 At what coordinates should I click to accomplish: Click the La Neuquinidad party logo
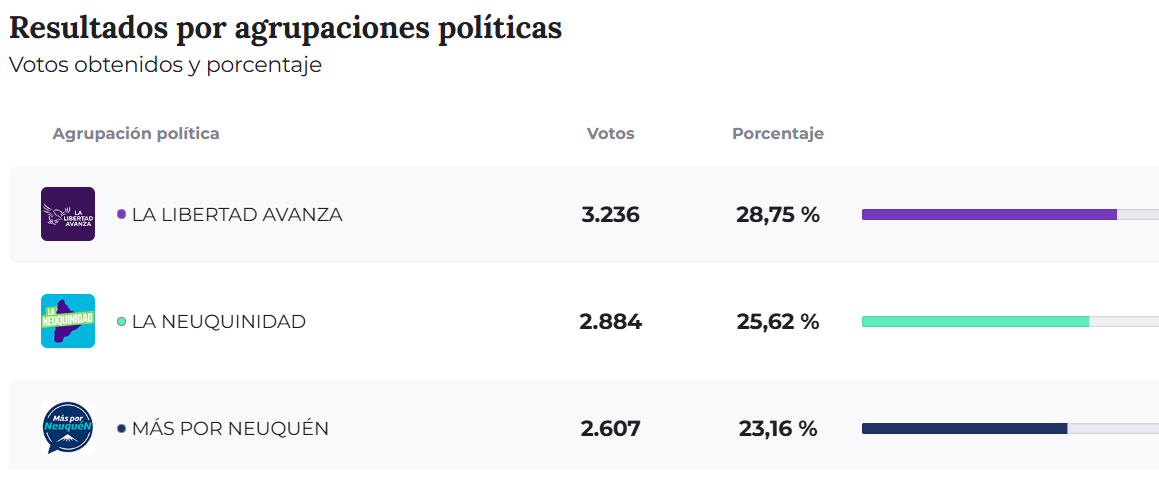(68, 321)
